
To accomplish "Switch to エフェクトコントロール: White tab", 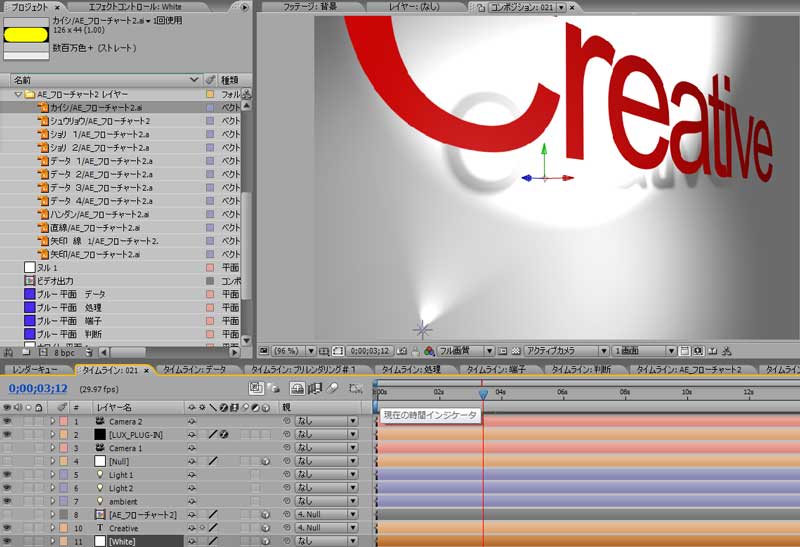I will (135, 7).
